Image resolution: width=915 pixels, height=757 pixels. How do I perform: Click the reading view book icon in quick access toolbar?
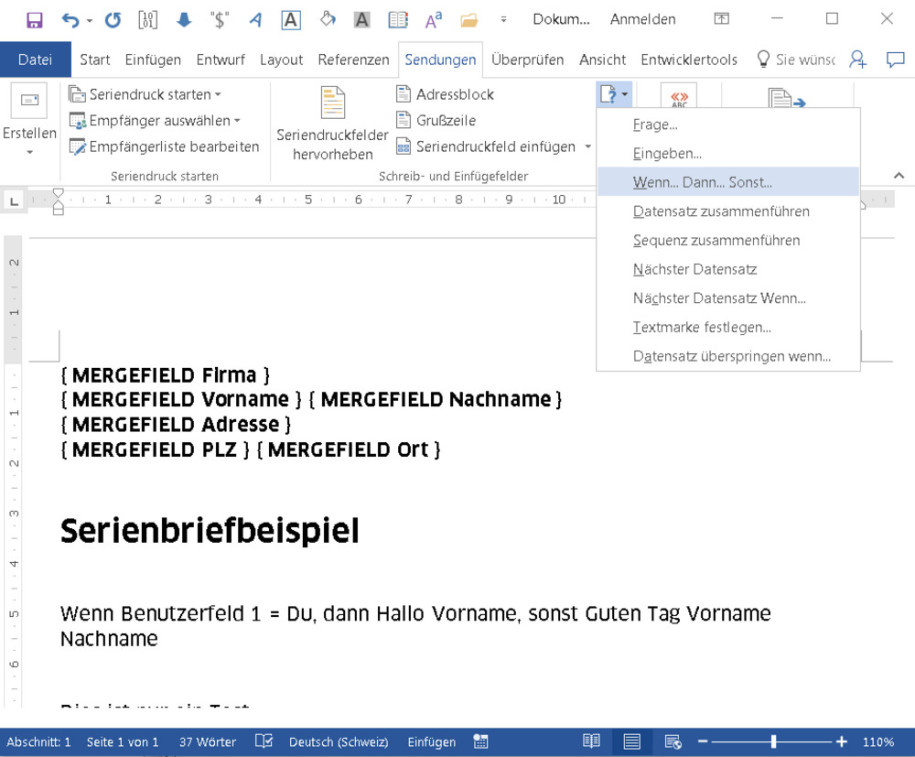pos(398,20)
